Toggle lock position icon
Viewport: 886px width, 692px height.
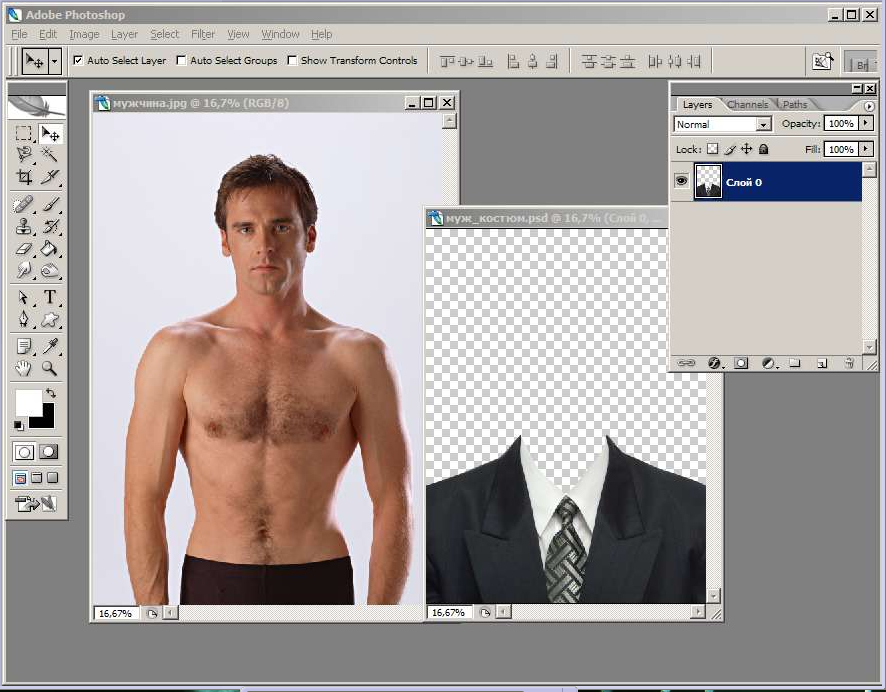[746, 149]
